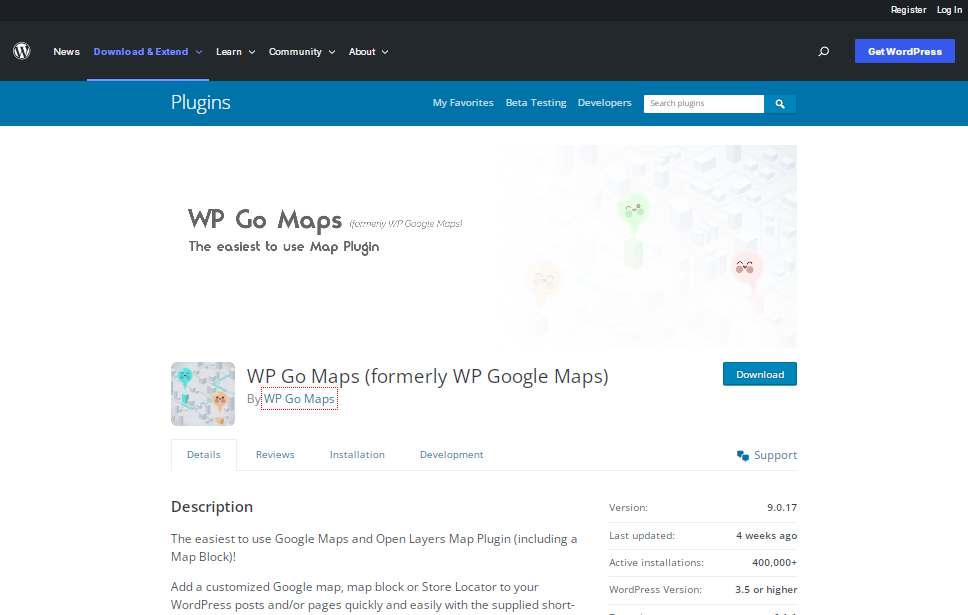This screenshot has width=968, height=615.
Task: Switch to the Reviews tab
Action: [275, 455]
